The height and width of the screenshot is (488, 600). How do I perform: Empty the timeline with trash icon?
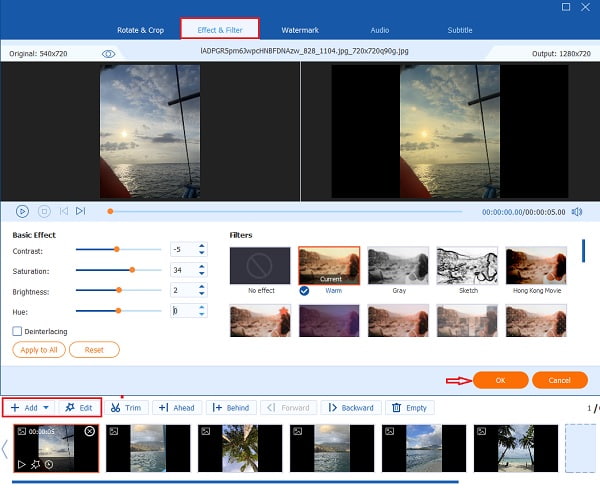[409, 408]
